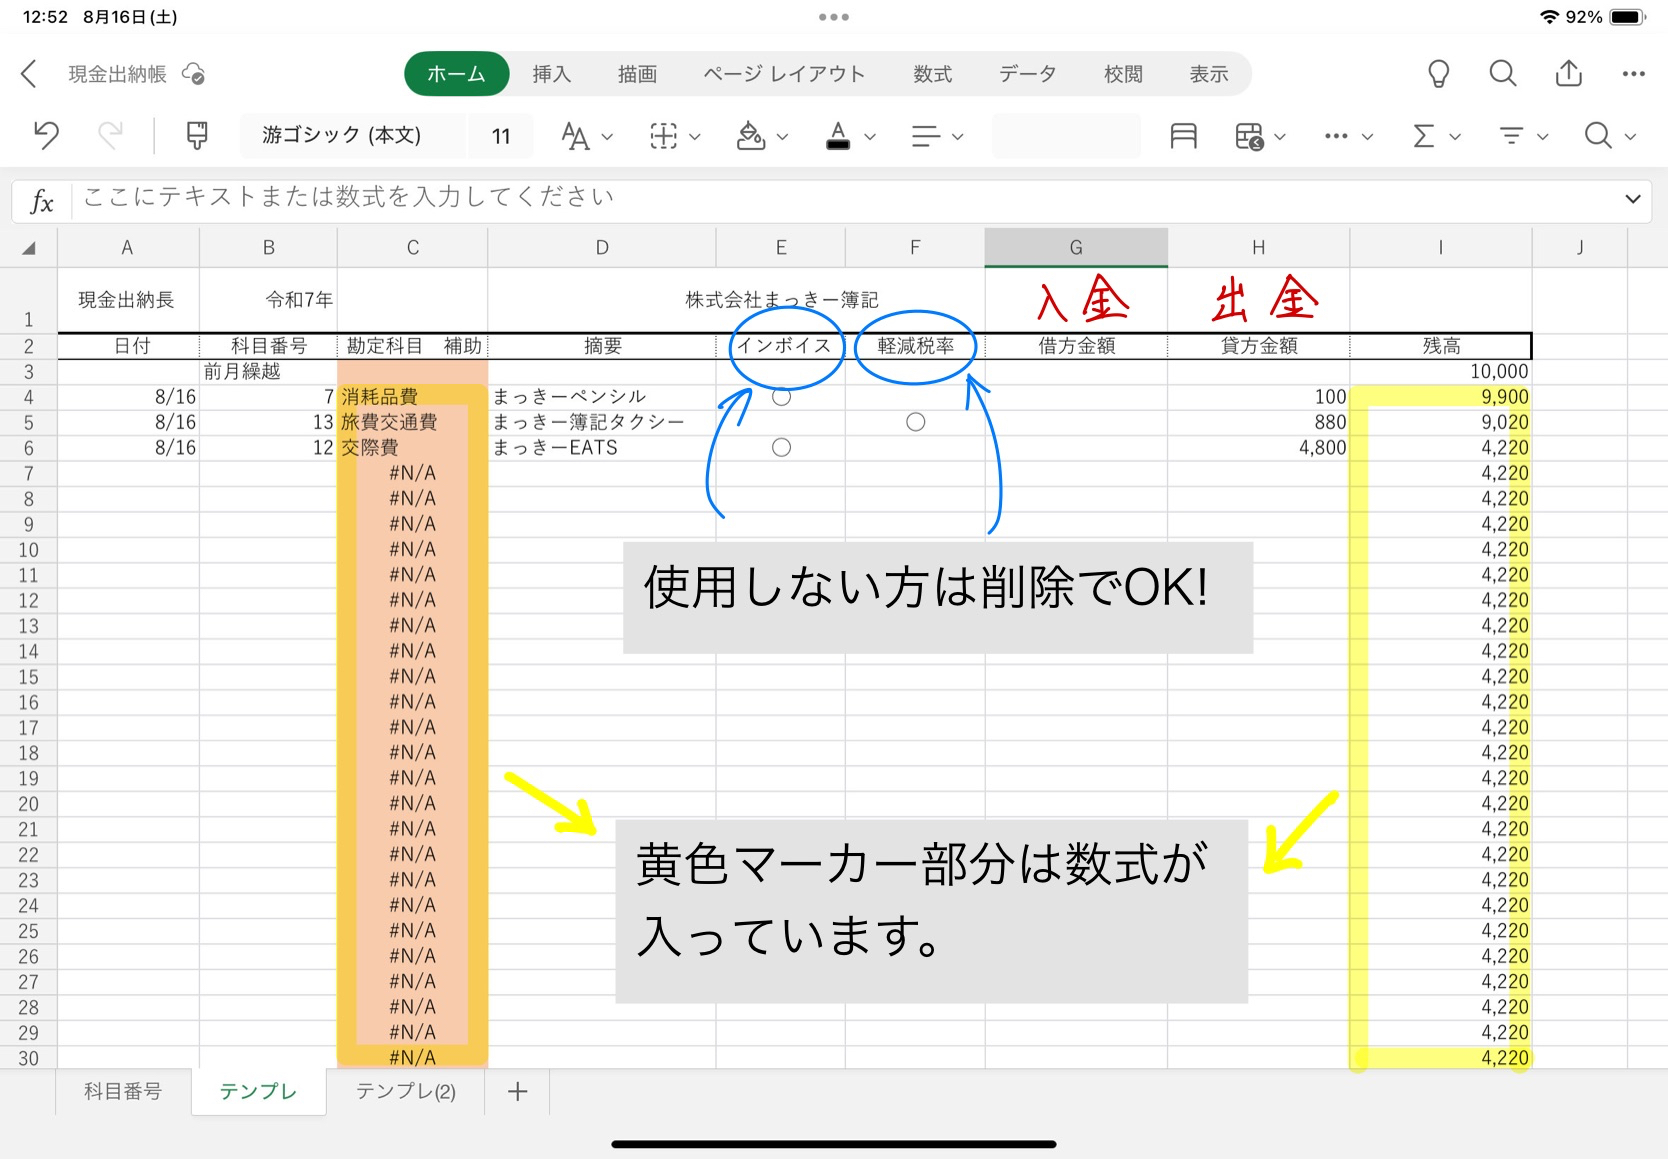Select column G header
Image resolution: width=1668 pixels, height=1159 pixels.
(1076, 248)
